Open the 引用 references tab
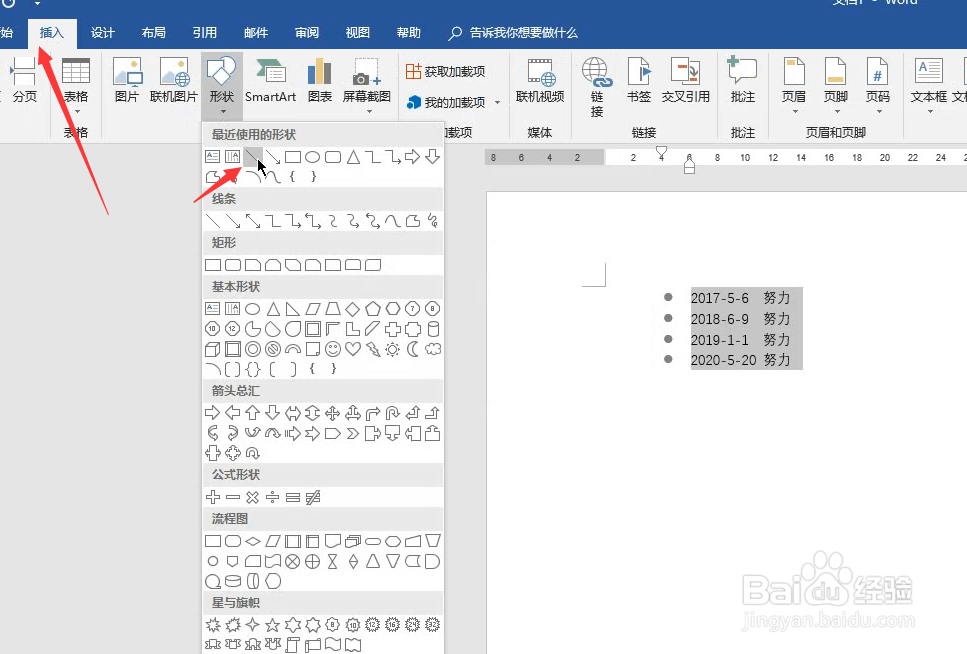 [205, 33]
